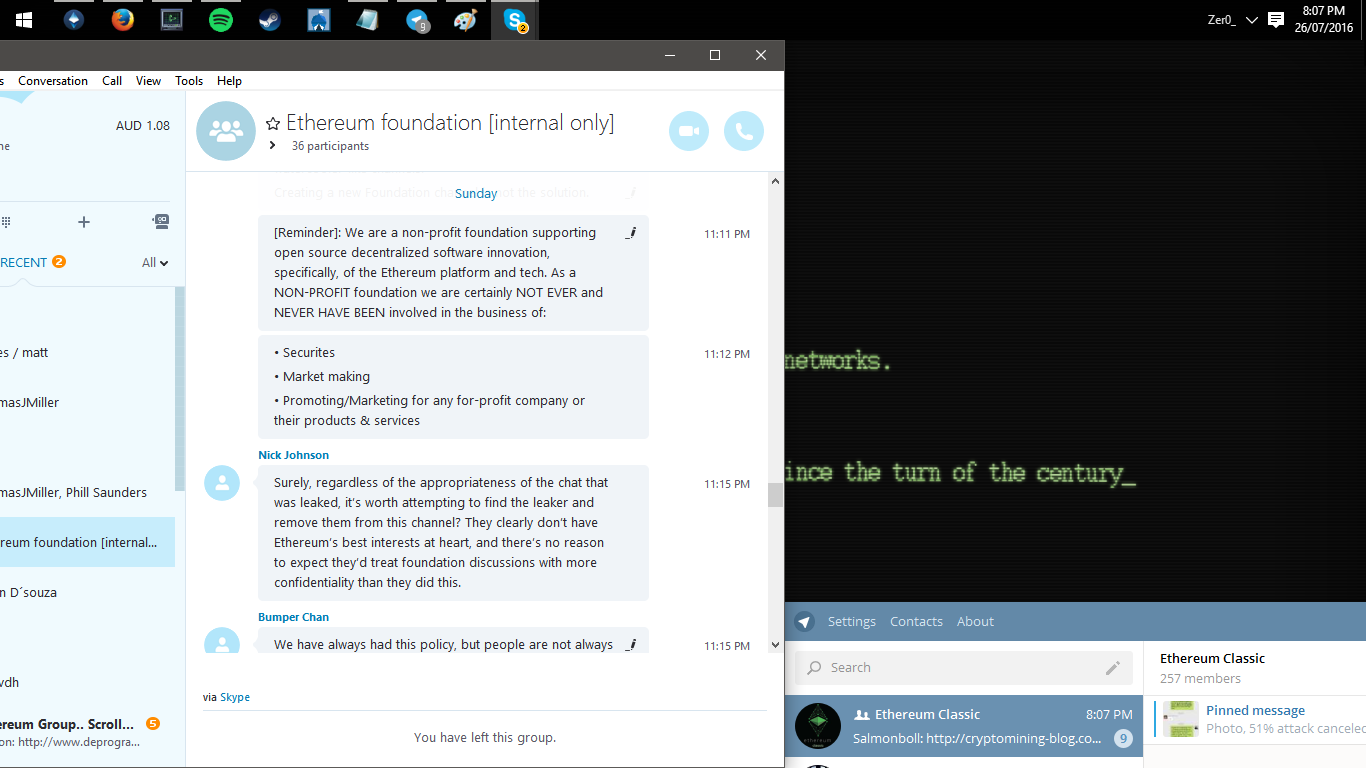Open the Ethereum Group.. Scroll conversation
This screenshot has width=1366, height=768.
(x=87, y=732)
